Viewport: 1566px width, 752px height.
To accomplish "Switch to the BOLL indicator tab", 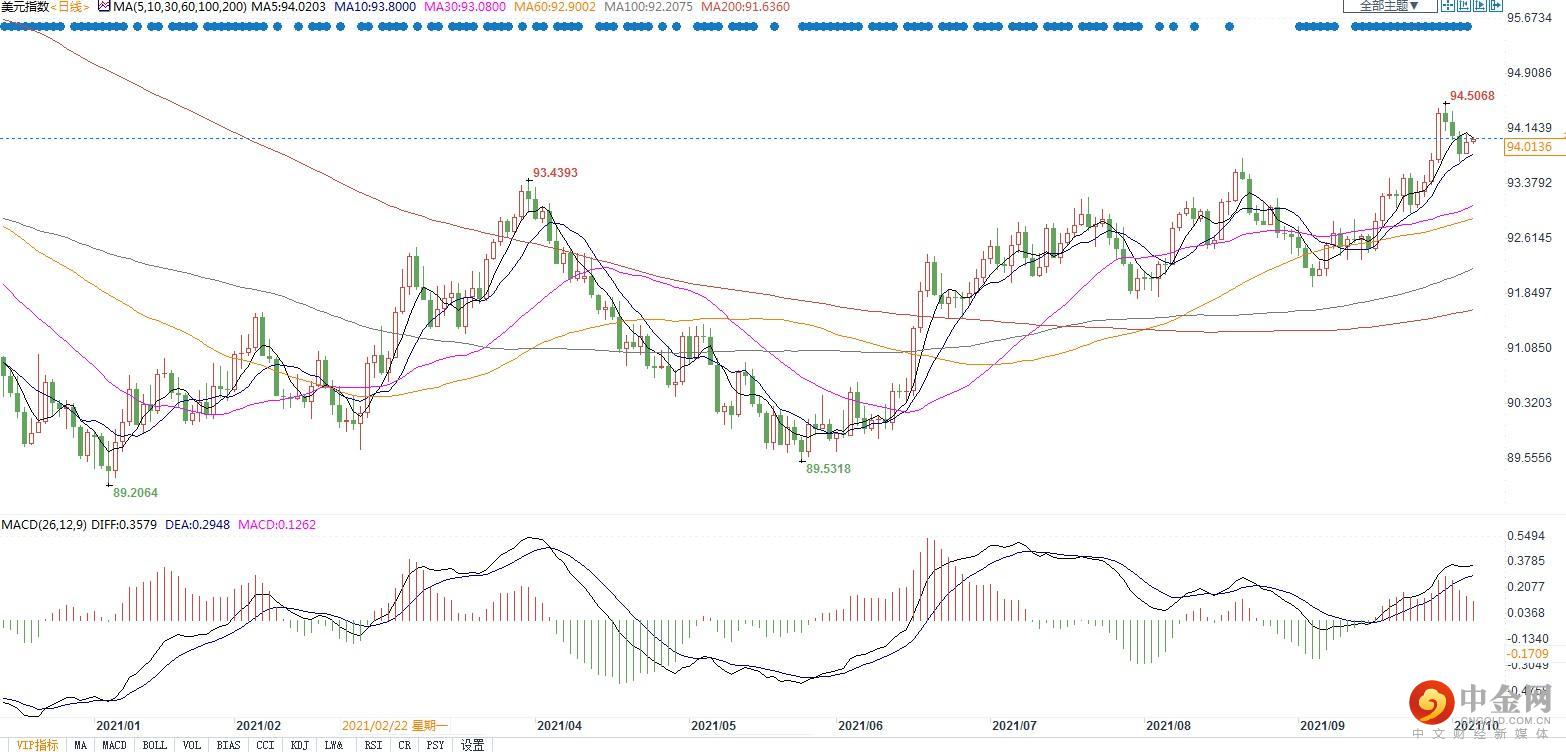I will click(x=154, y=745).
